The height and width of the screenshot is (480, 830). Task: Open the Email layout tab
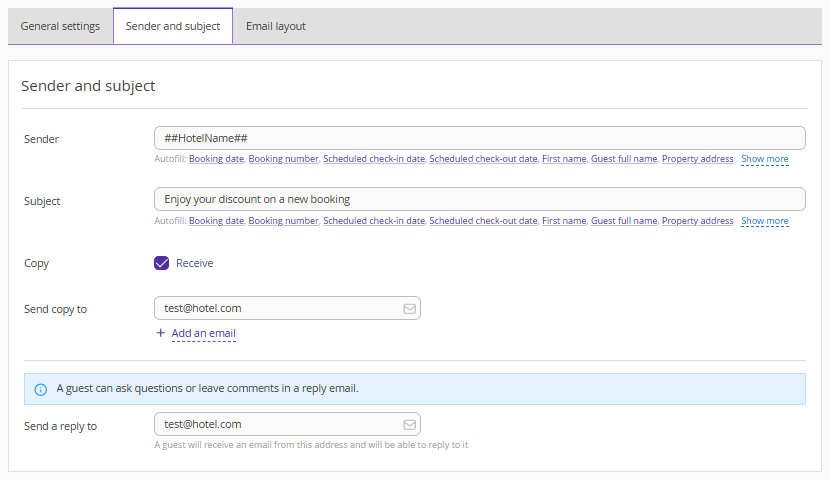pos(276,26)
